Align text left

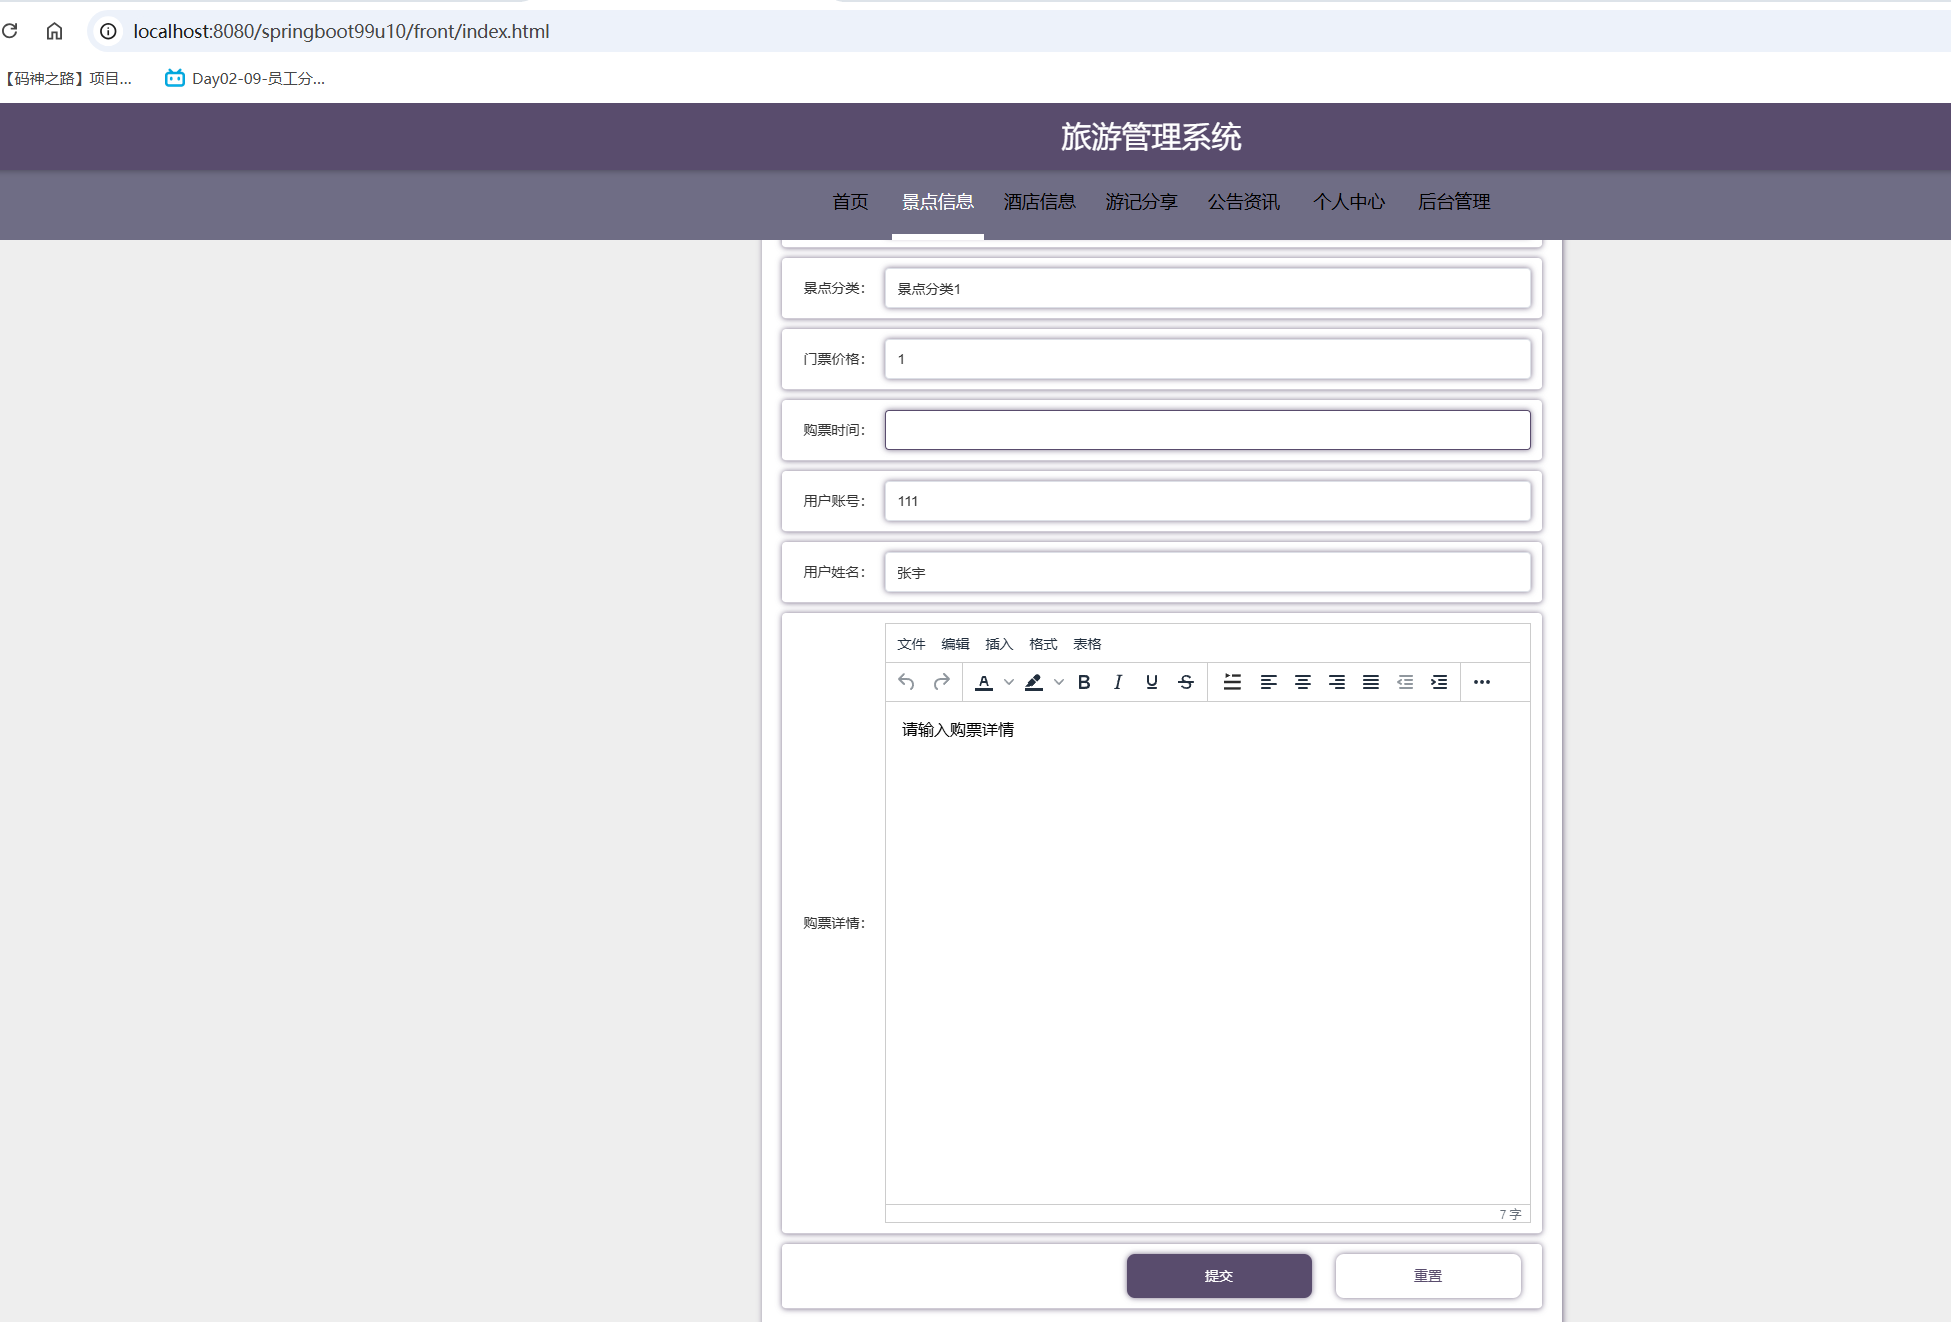click(x=1269, y=682)
